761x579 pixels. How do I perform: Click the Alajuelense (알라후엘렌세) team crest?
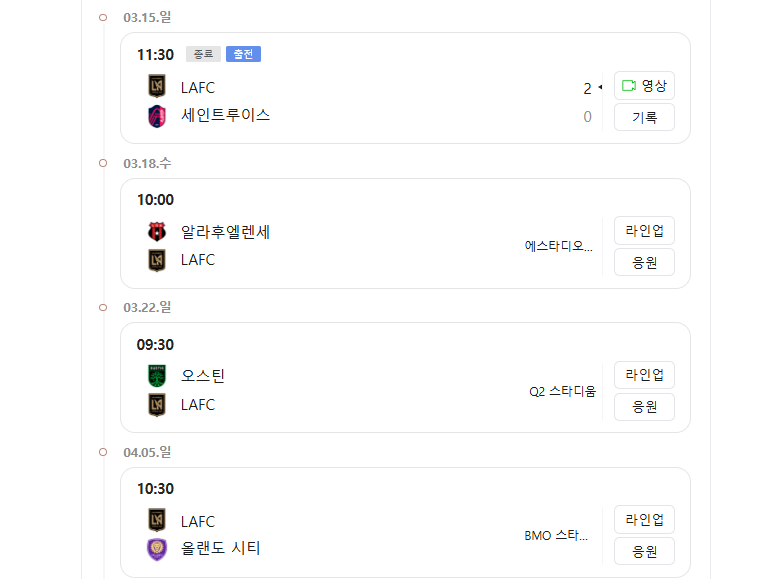(156, 232)
